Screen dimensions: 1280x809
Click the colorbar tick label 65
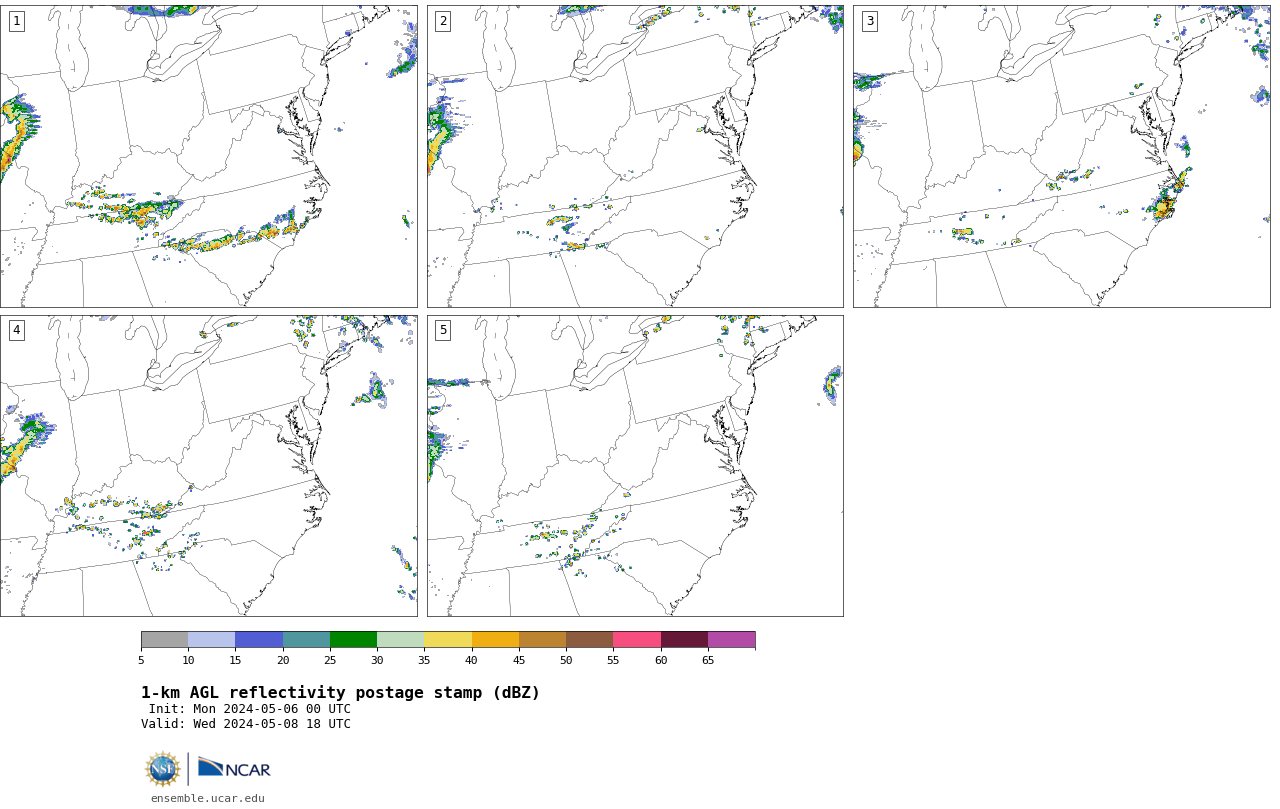[x=708, y=660]
